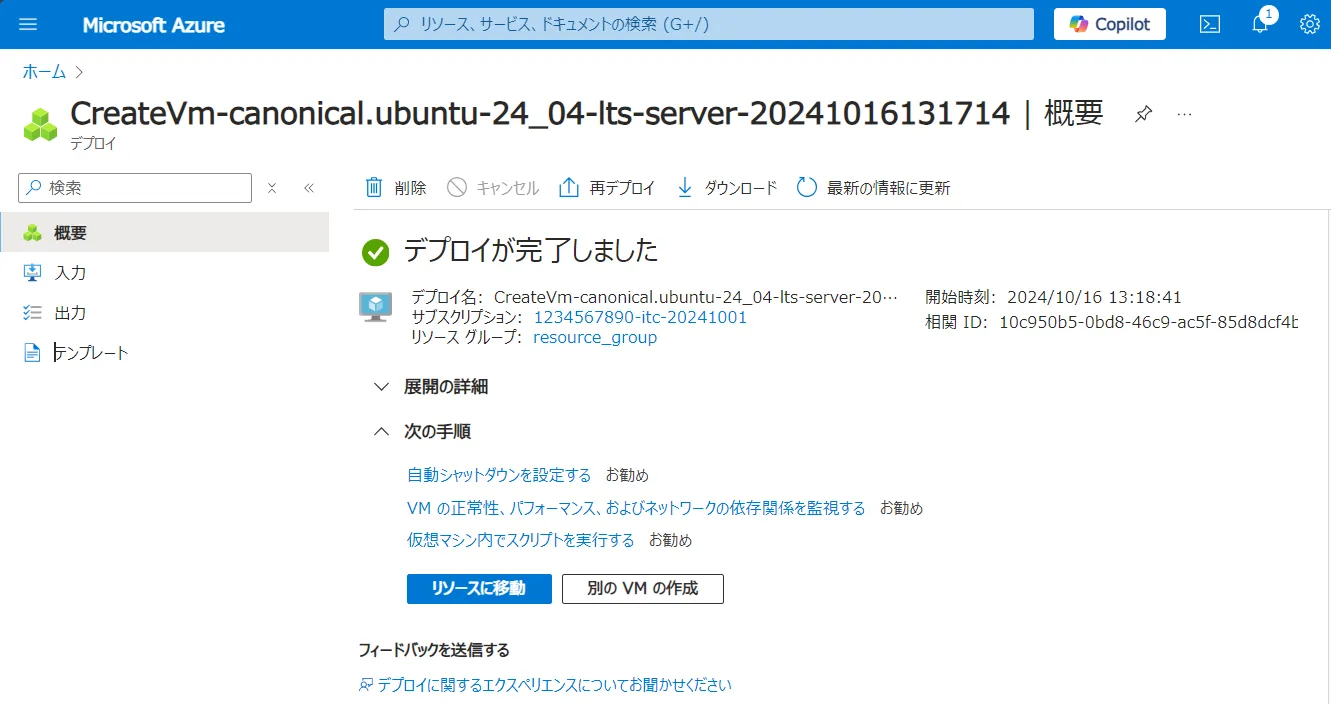Open 出力 in the left menu
The height and width of the screenshot is (704, 1331).
pyautogui.click(x=70, y=313)
